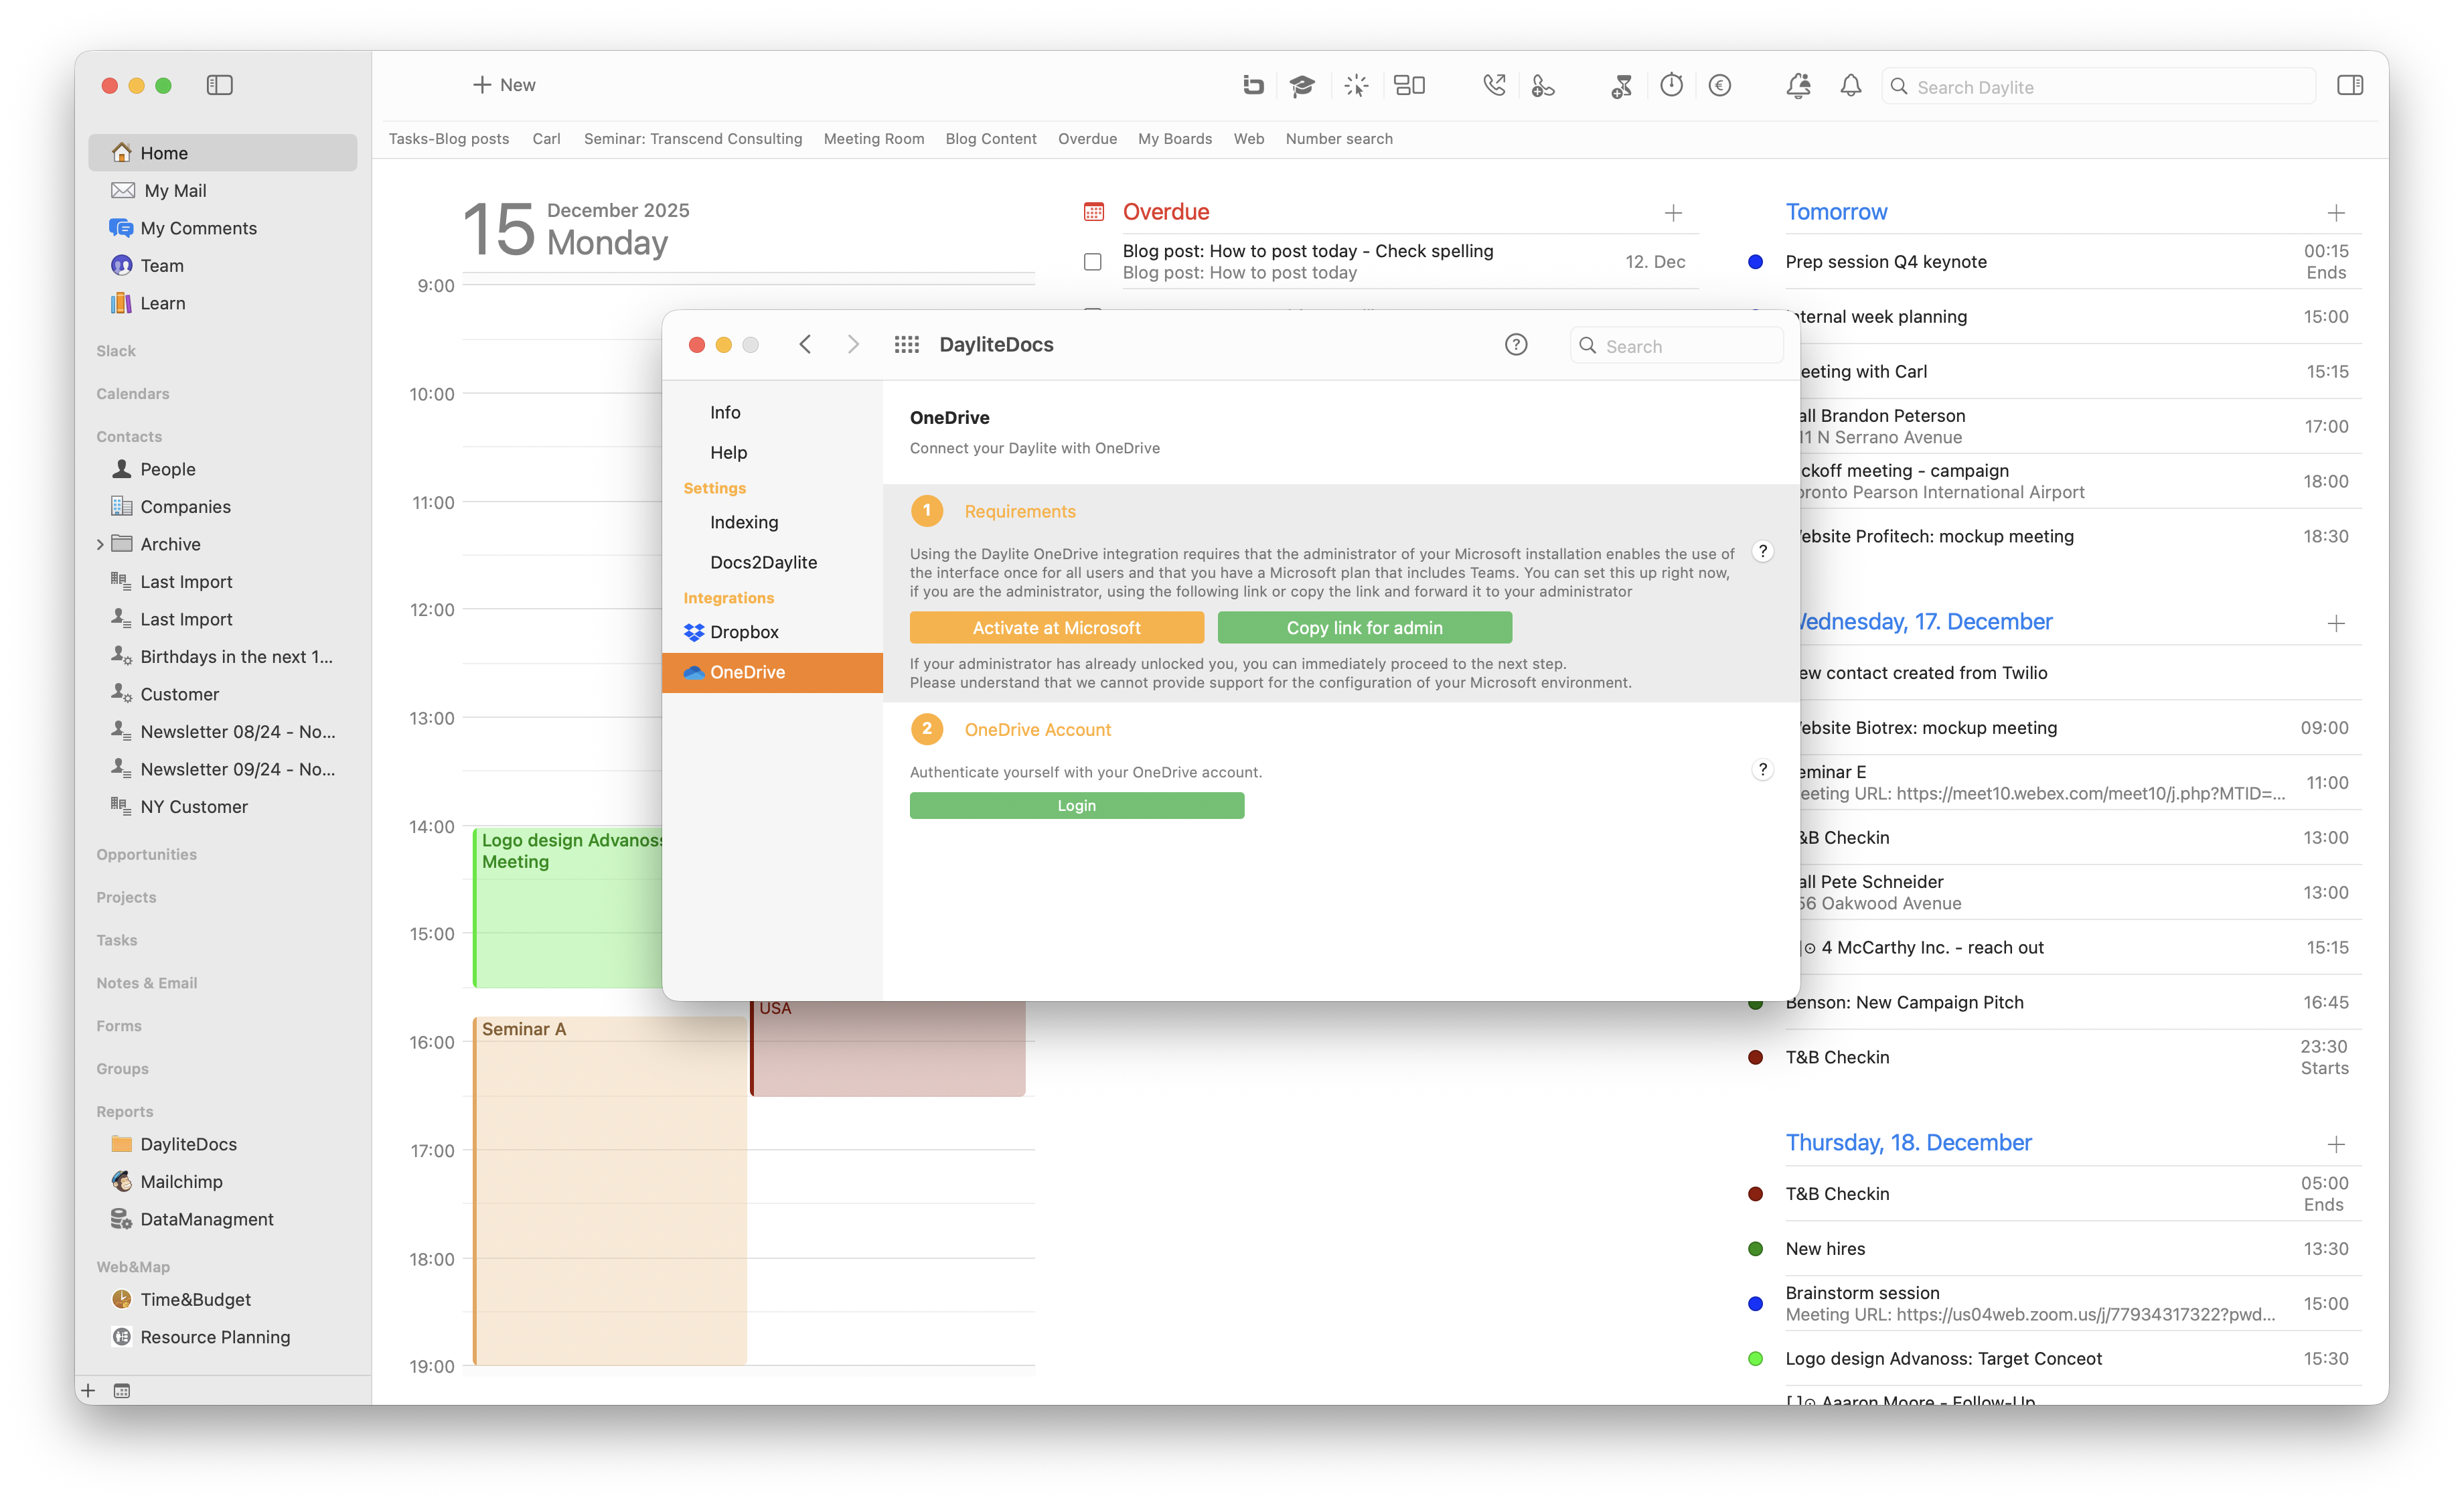Expand the Forms sidebar section
This screenshot has height=1504, width=2464.
coord(119,1026)
